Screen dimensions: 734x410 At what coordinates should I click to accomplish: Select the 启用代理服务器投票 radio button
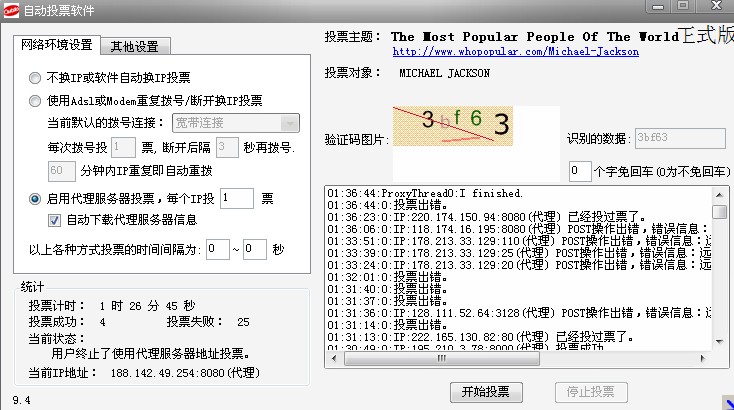click(36, 199)
